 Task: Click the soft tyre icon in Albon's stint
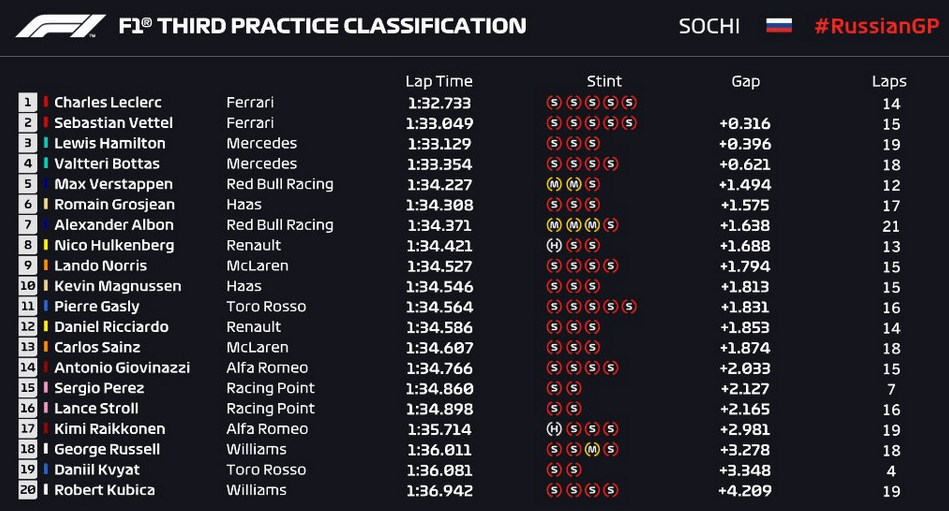611,225
